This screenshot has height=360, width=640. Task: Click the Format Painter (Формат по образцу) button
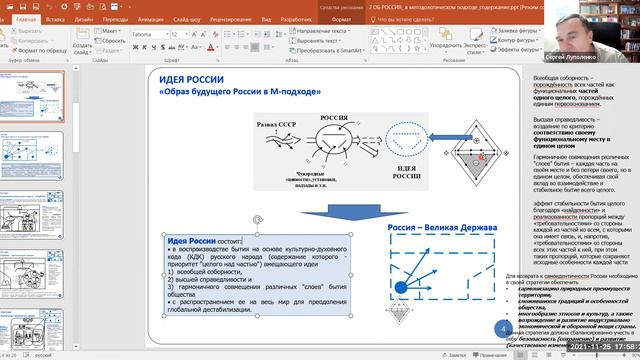click(39, 51)
